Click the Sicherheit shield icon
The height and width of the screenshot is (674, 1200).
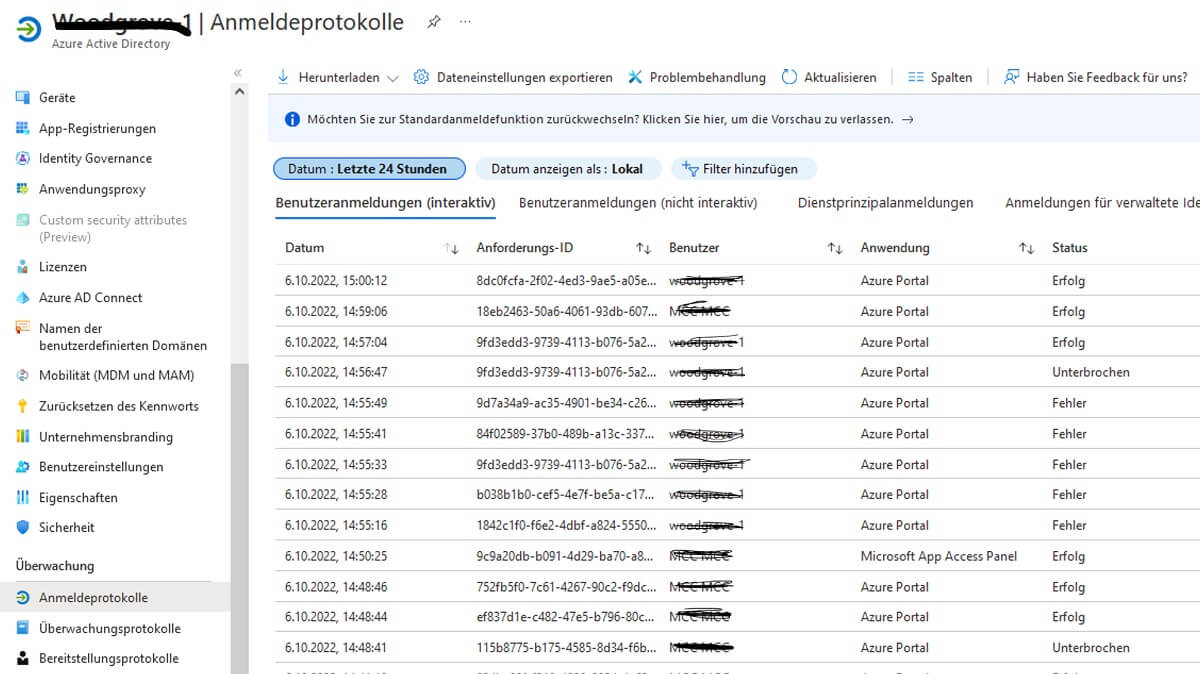tap(23, 527)
